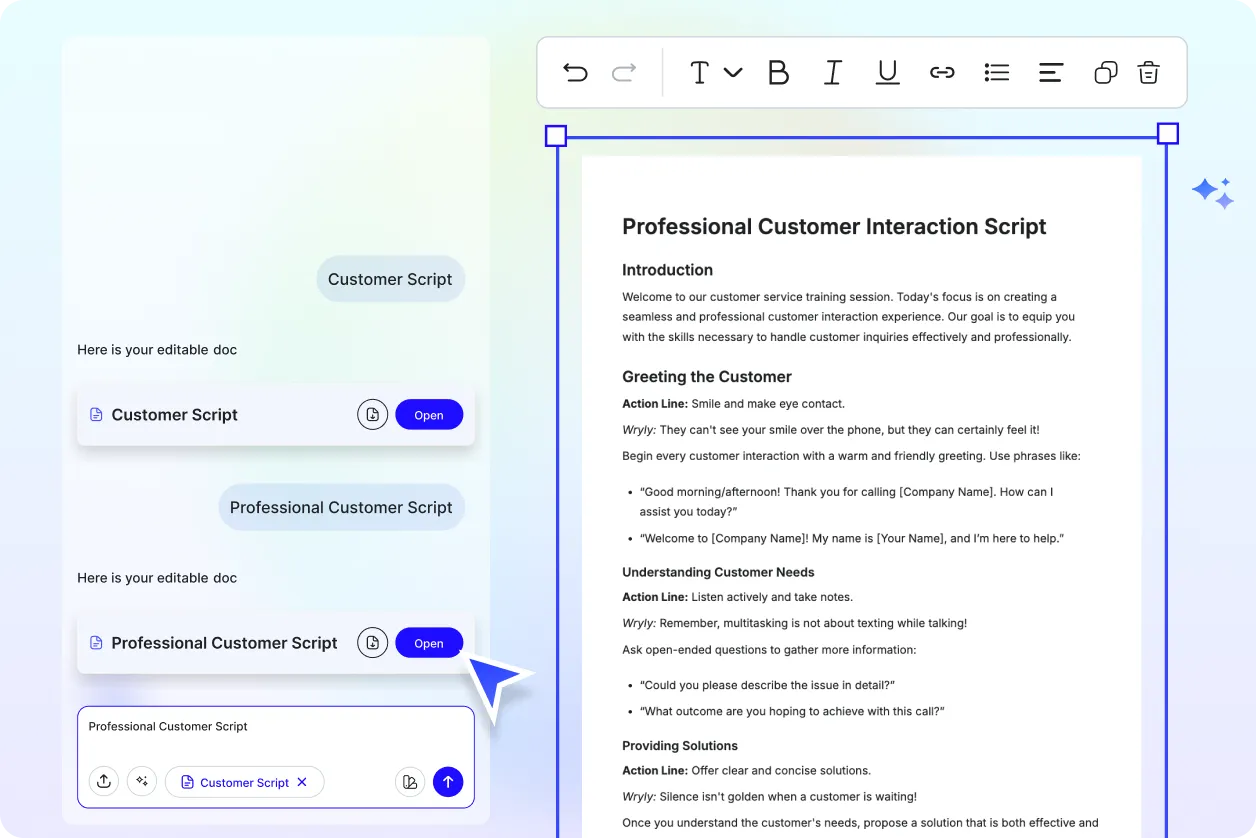
Task: Toggle bold formatting in the toolbar
Action: [x=779, y=72]
